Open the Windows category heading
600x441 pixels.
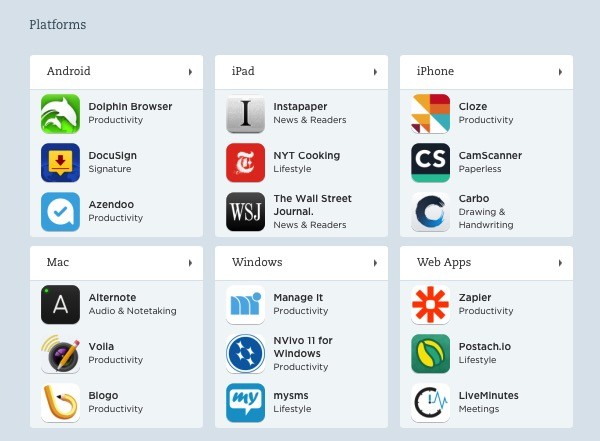(x=257, y=262)
